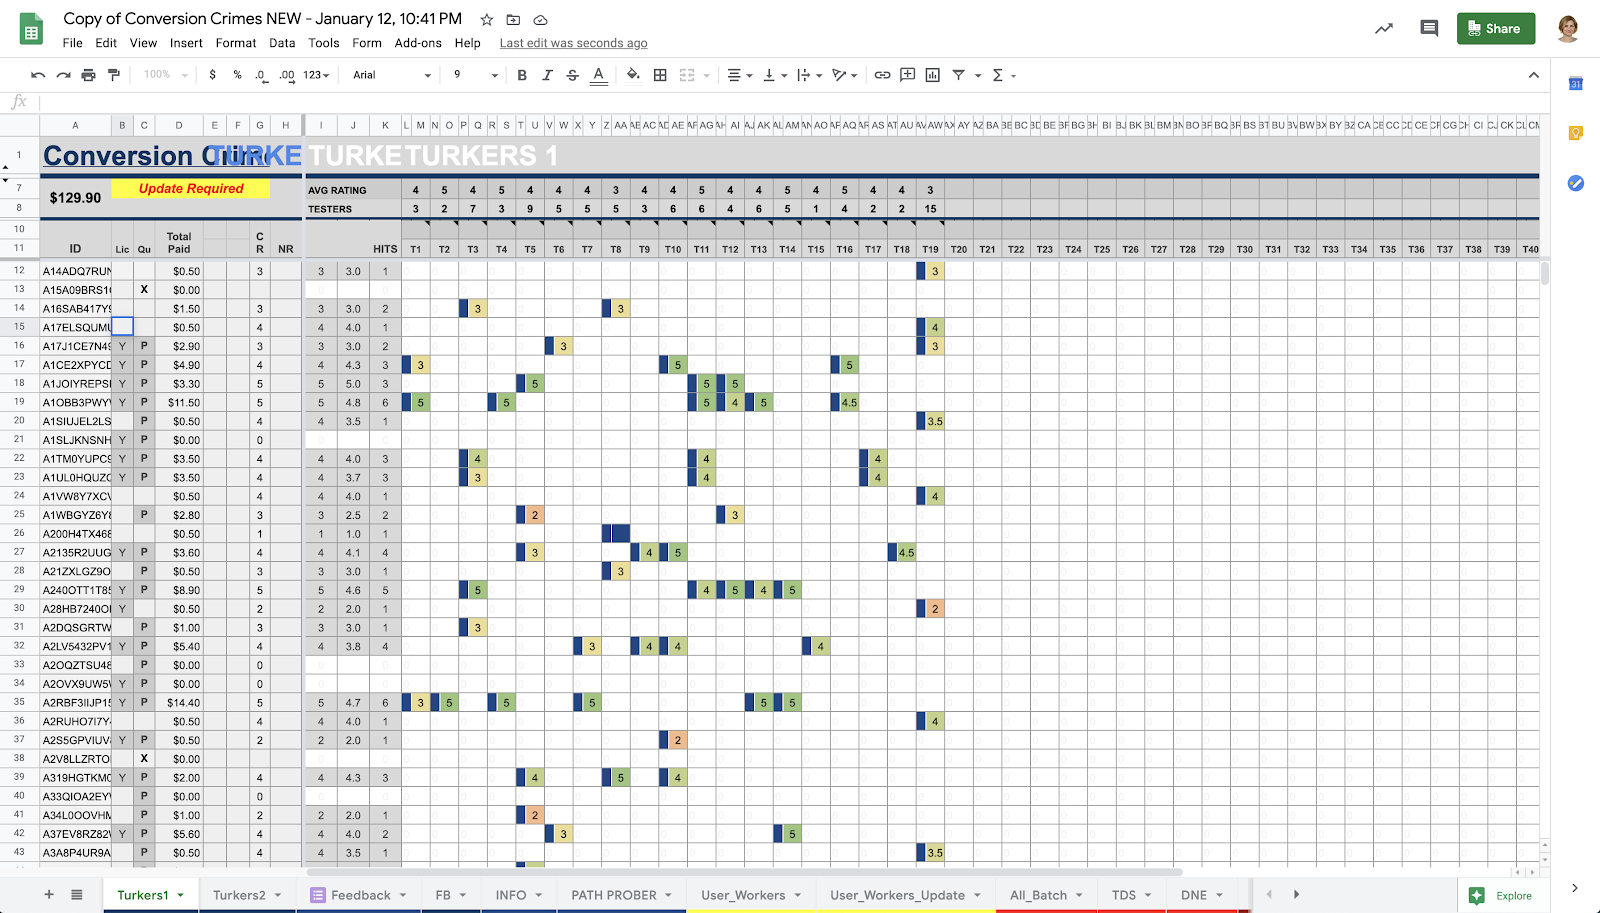
Task: Format as currency with dollar icon
Action: pyautogui.click(x=212, y=75)
